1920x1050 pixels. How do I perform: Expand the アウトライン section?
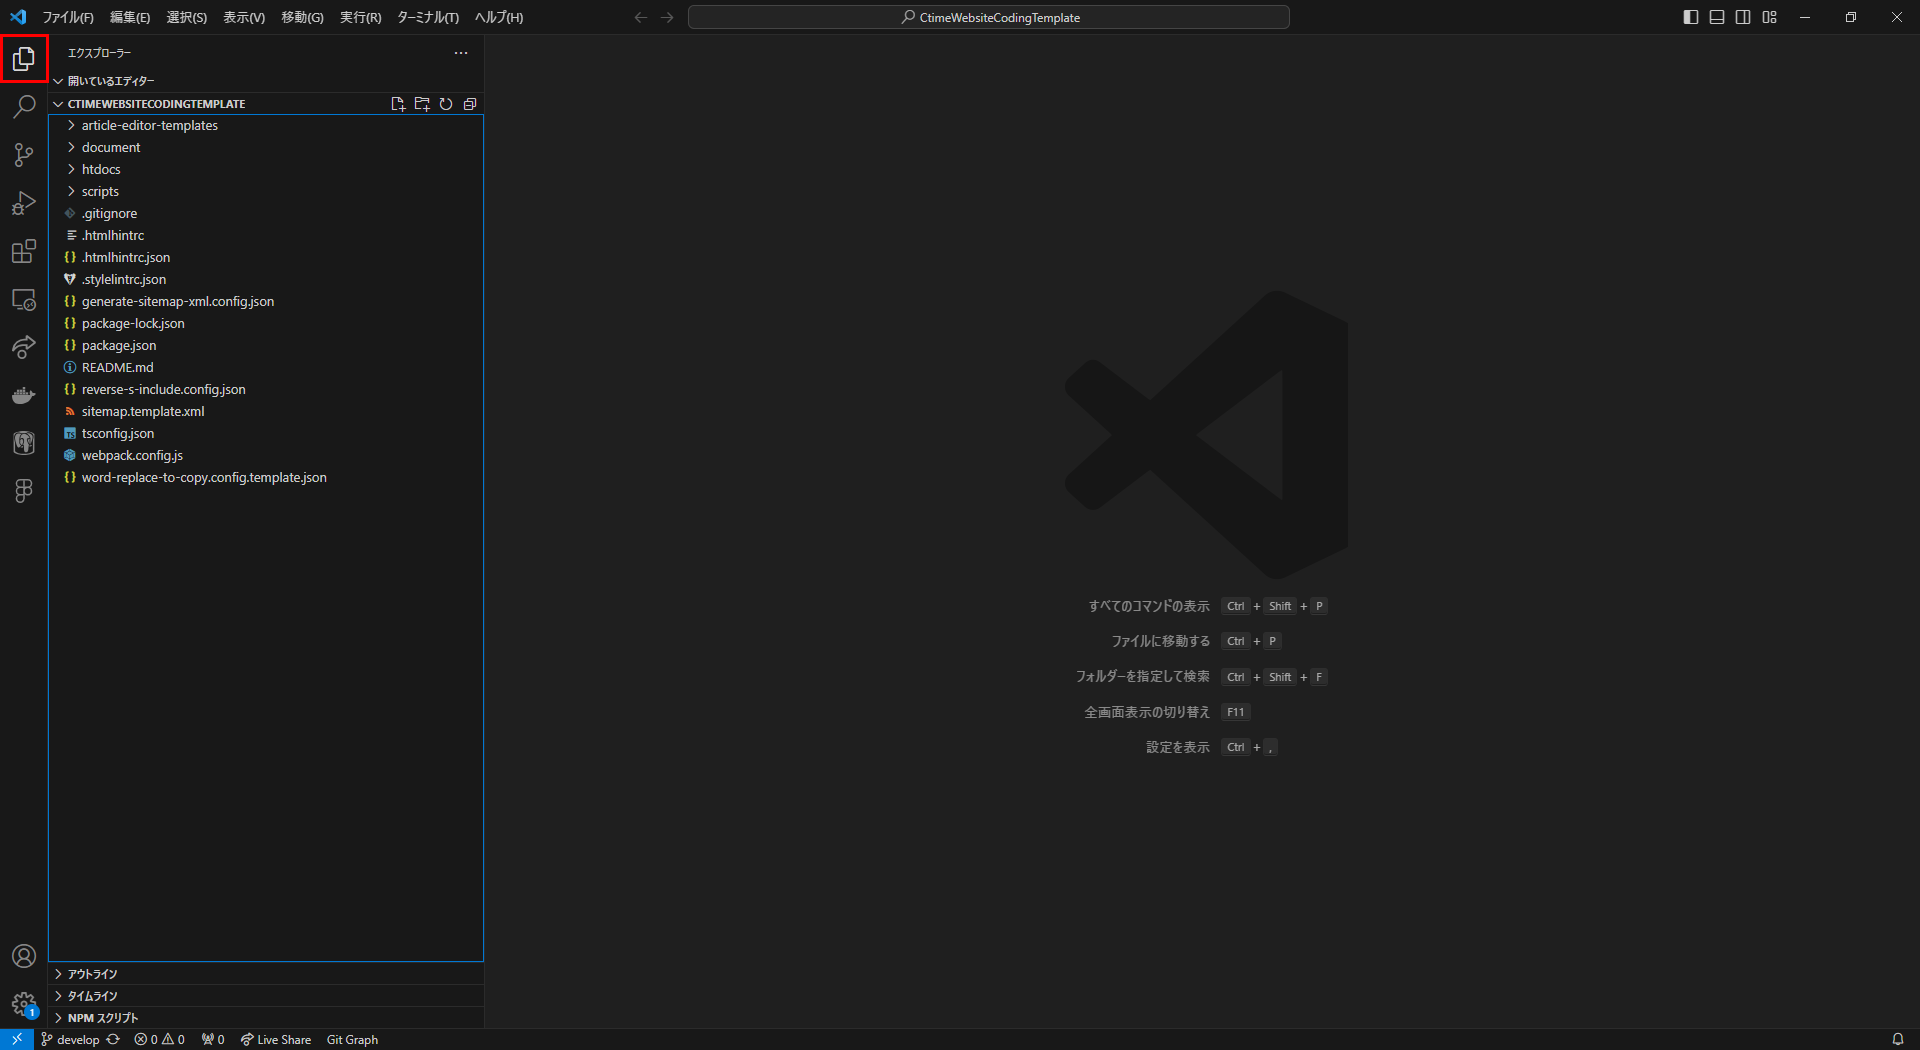pyautogui.click(x=92, y=974)
